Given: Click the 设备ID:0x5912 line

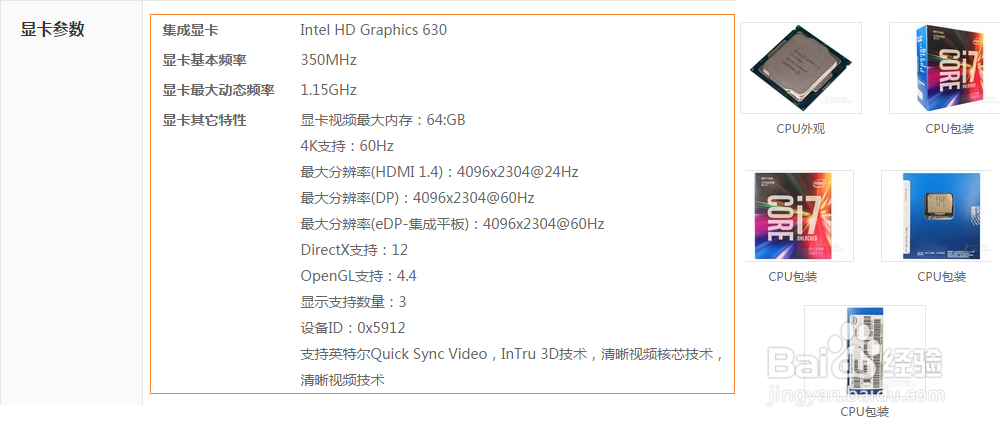Looking at the screenshot, I should point(353,328).
